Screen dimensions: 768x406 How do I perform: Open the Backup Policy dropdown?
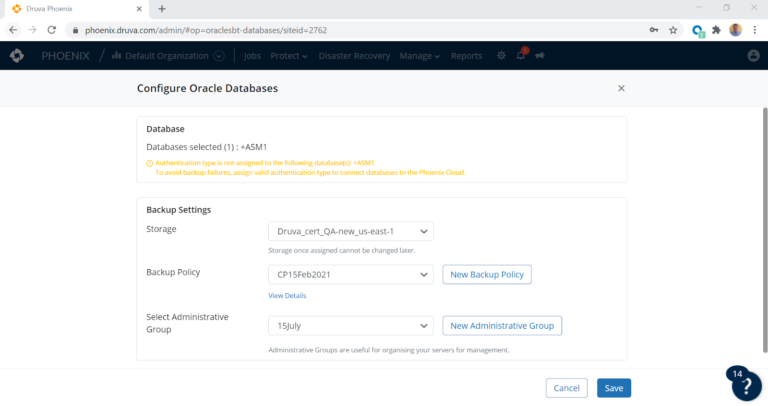(350, 274)
